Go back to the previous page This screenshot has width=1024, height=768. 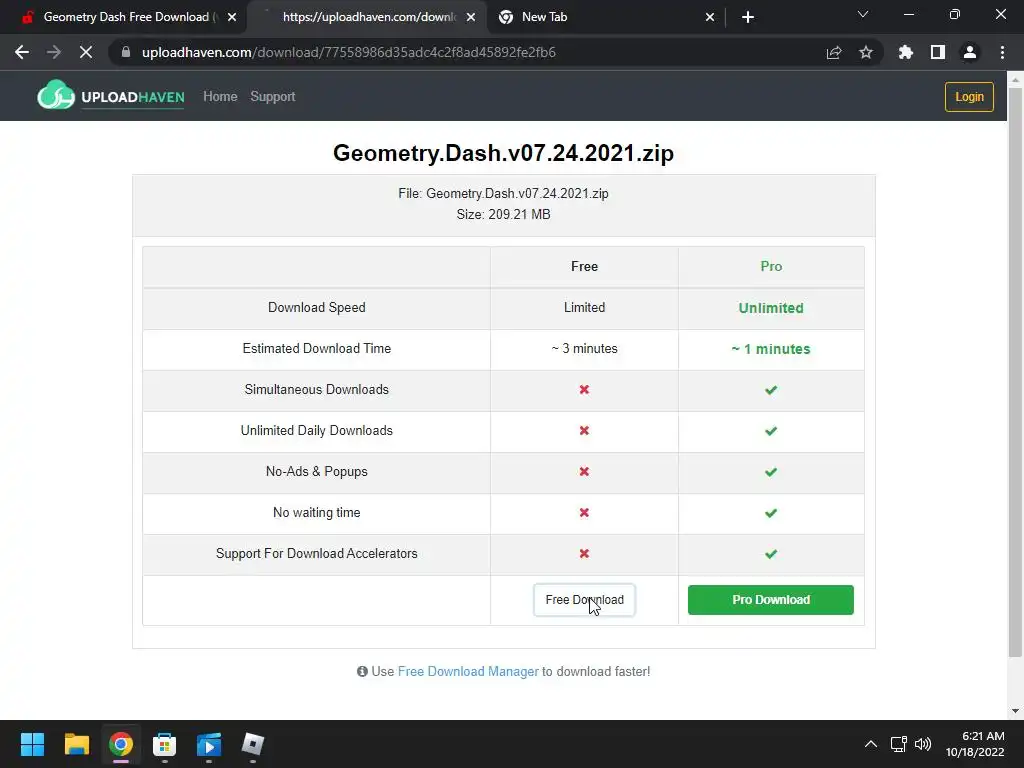(22, 52)
